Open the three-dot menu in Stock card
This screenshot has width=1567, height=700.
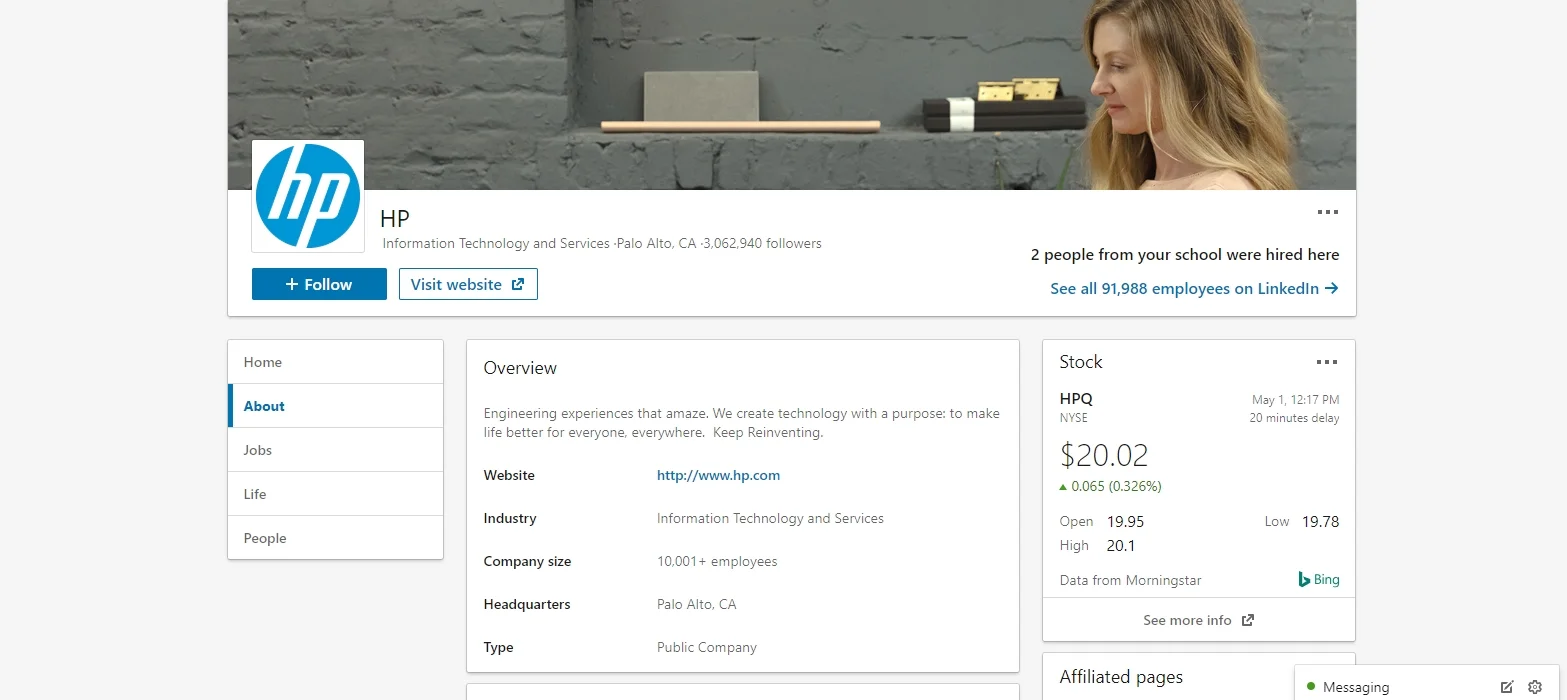coord(1327,362)
